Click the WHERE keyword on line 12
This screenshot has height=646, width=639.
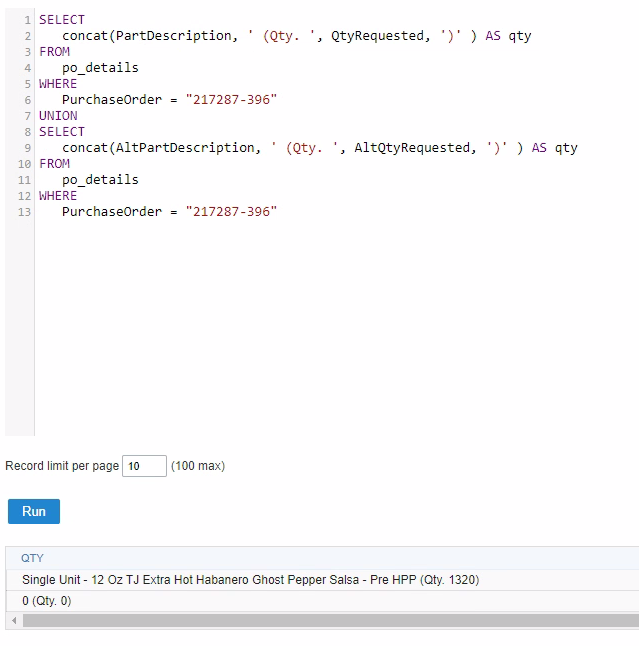click(x=58, y=196)
